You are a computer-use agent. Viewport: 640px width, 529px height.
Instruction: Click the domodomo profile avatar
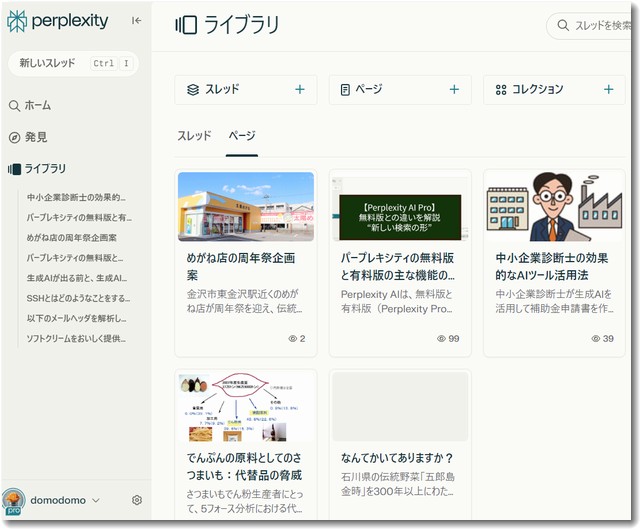(x=14, y=500)
